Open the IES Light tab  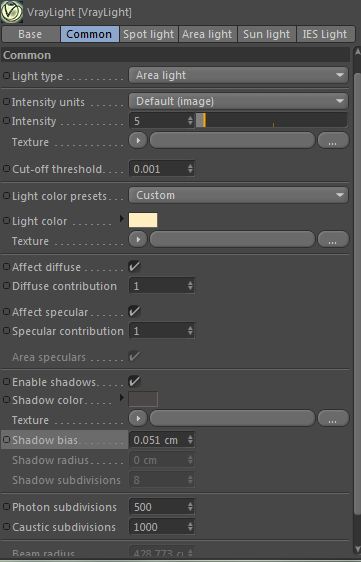(x=325, y=34)
